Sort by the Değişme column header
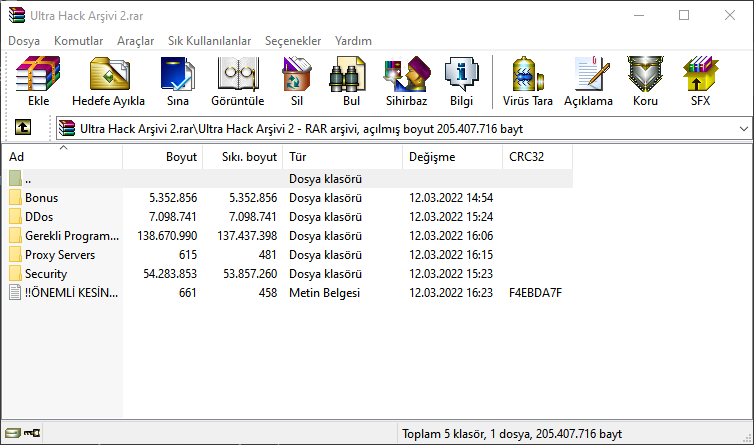Image resolution: width=754 pixels, height=445 pixels. click(453, 157)
